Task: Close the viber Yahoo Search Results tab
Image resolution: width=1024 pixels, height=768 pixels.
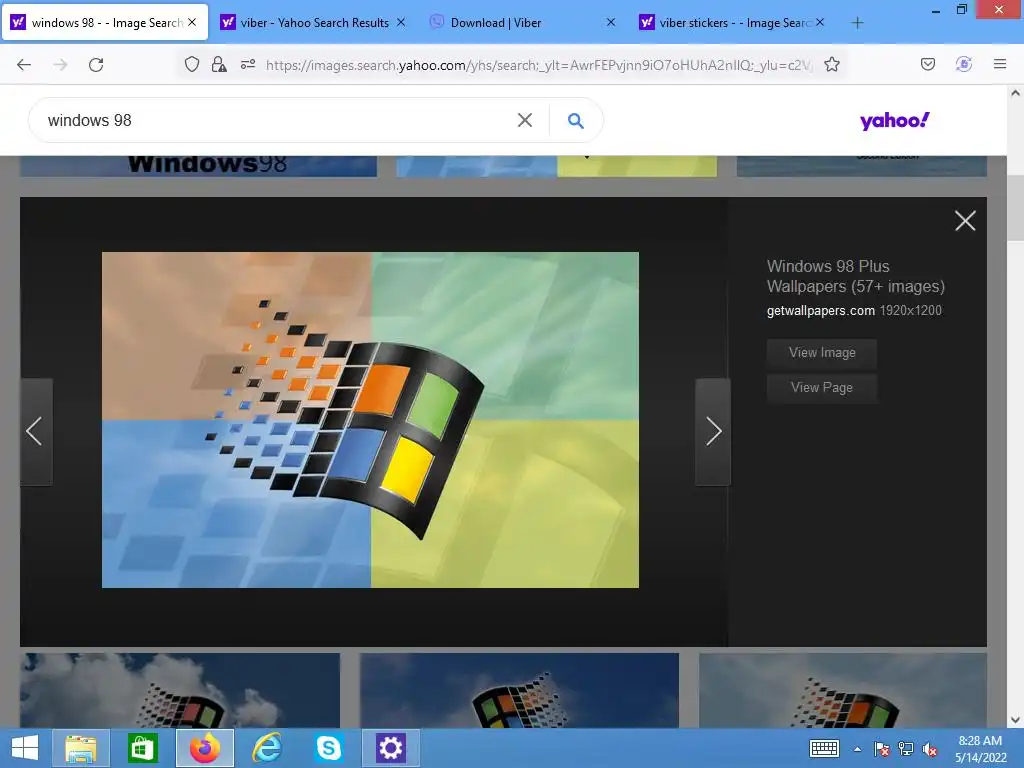Action: tap(401, 22)
